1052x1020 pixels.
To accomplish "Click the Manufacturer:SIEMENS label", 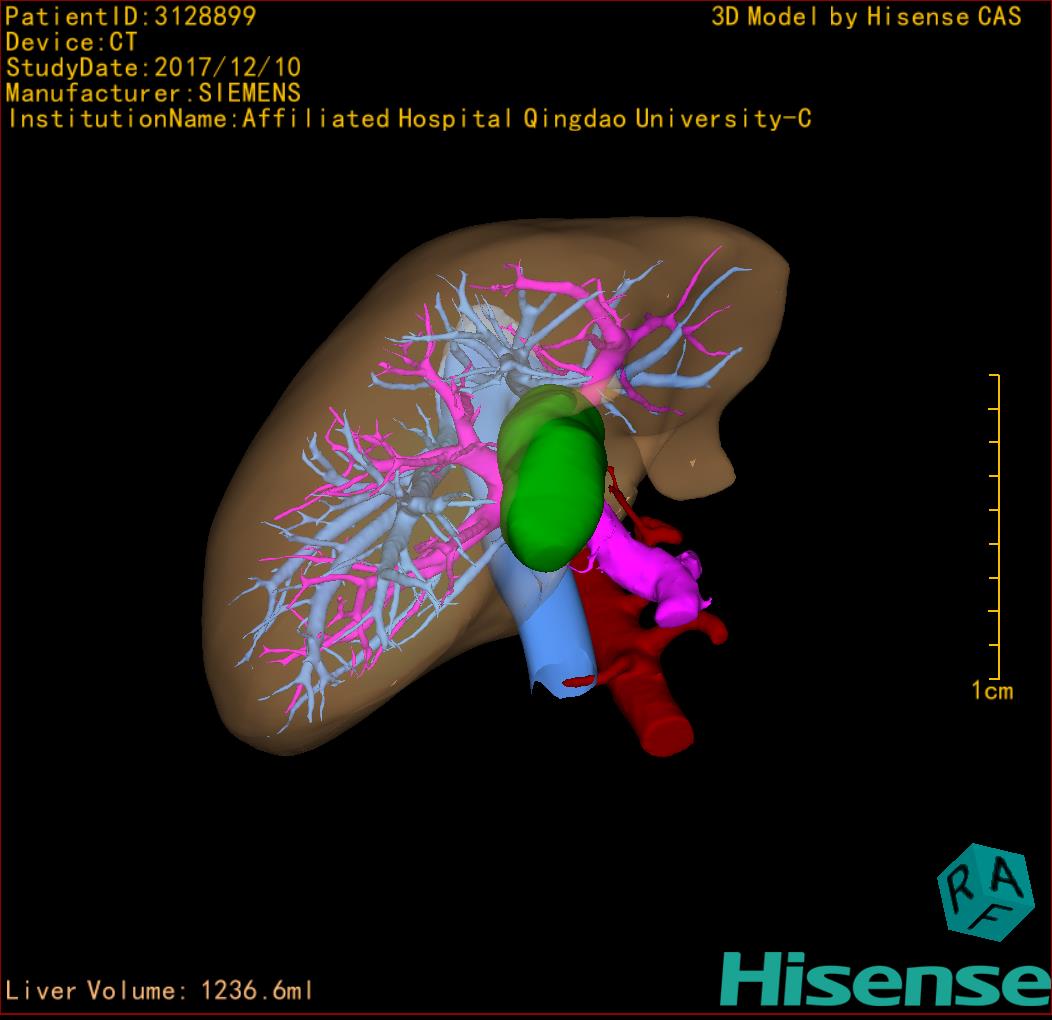I will (153, 93).
